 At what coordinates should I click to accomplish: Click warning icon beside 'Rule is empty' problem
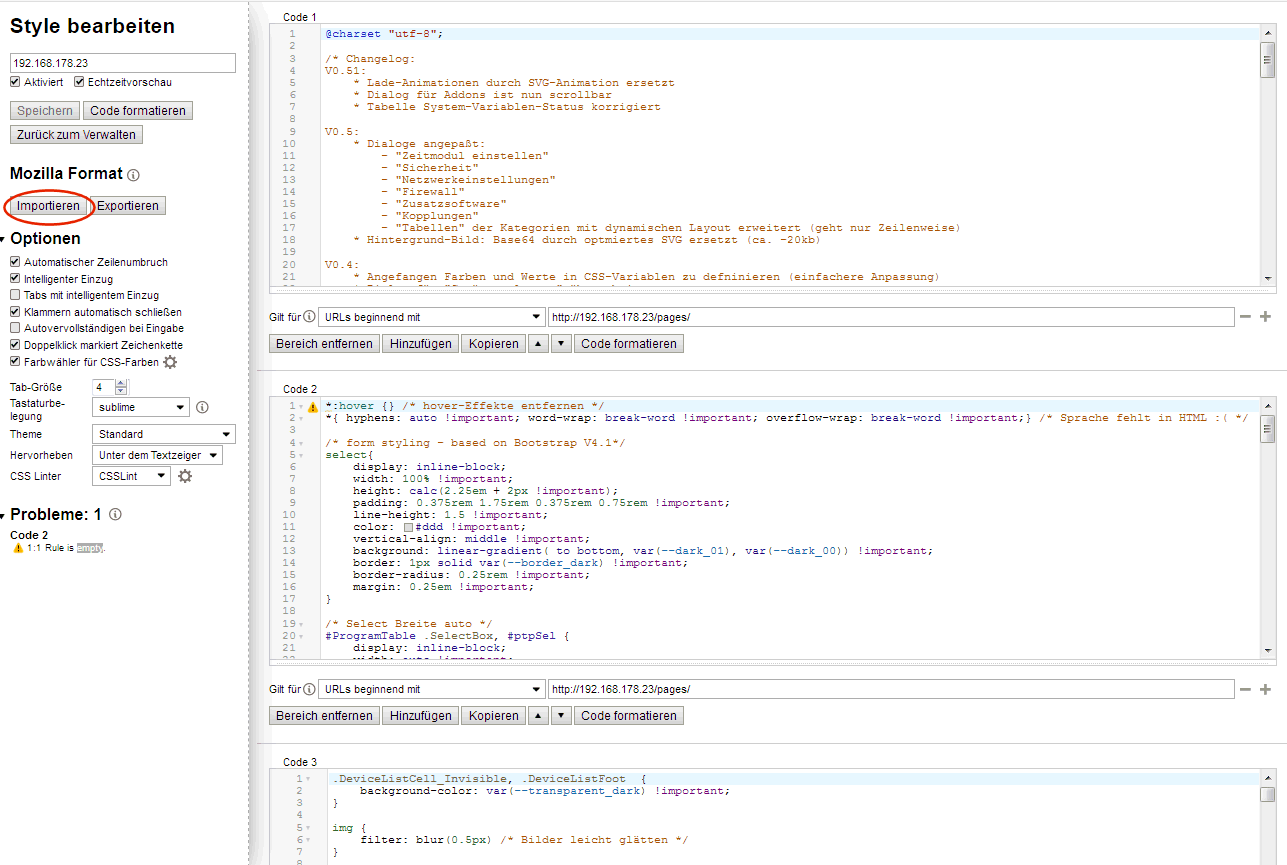[x=18, y=548]
